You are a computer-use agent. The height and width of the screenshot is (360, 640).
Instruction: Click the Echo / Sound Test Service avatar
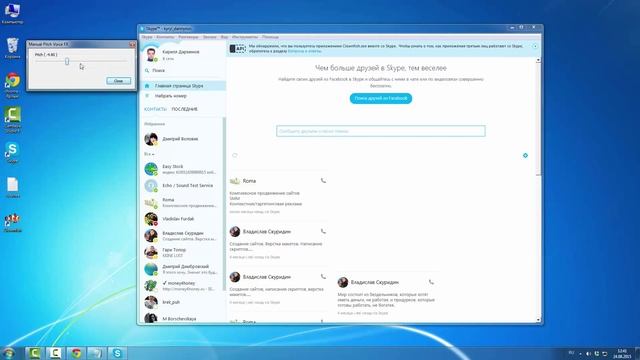(x=151, y=186)
